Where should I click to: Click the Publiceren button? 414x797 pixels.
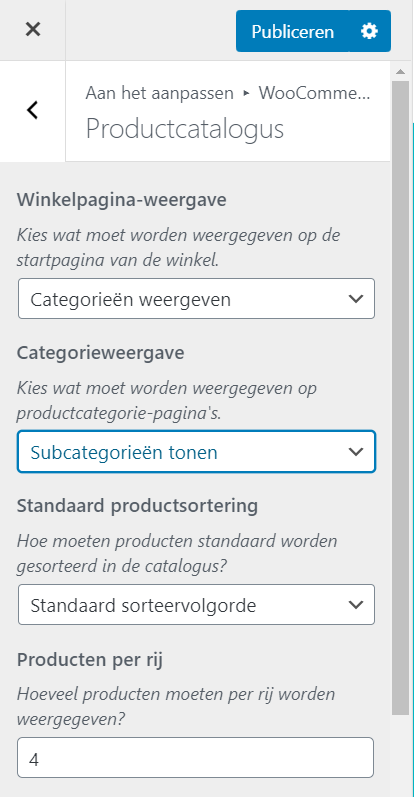(x=292, y=32)
